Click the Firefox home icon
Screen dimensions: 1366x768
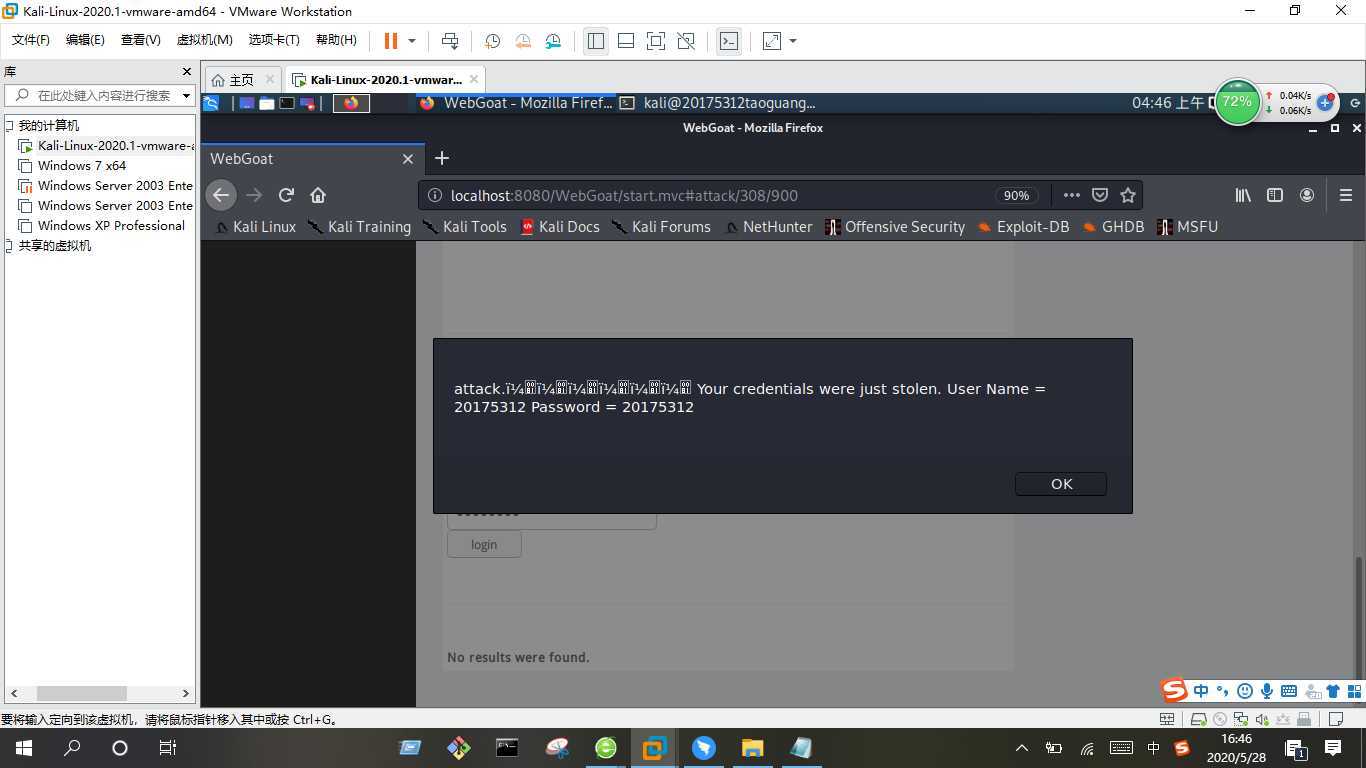click(x=318, y=195)
